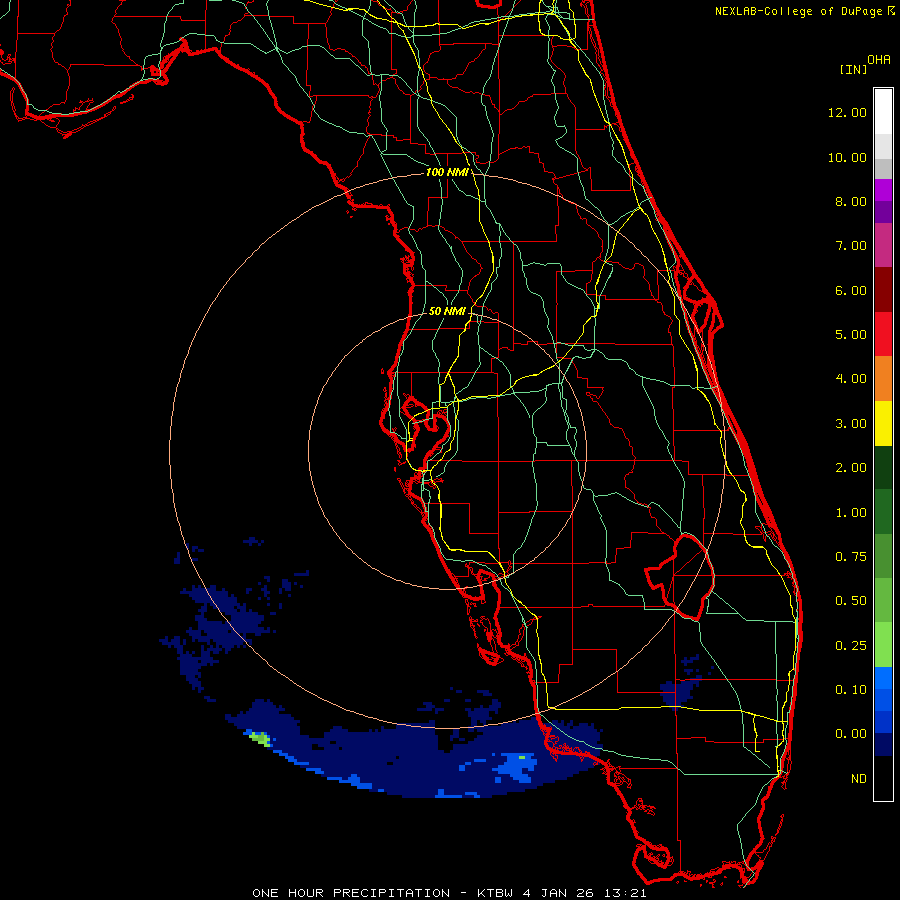Click the 12.00 legend value
The image size is (900, 900).
point(847,112)
